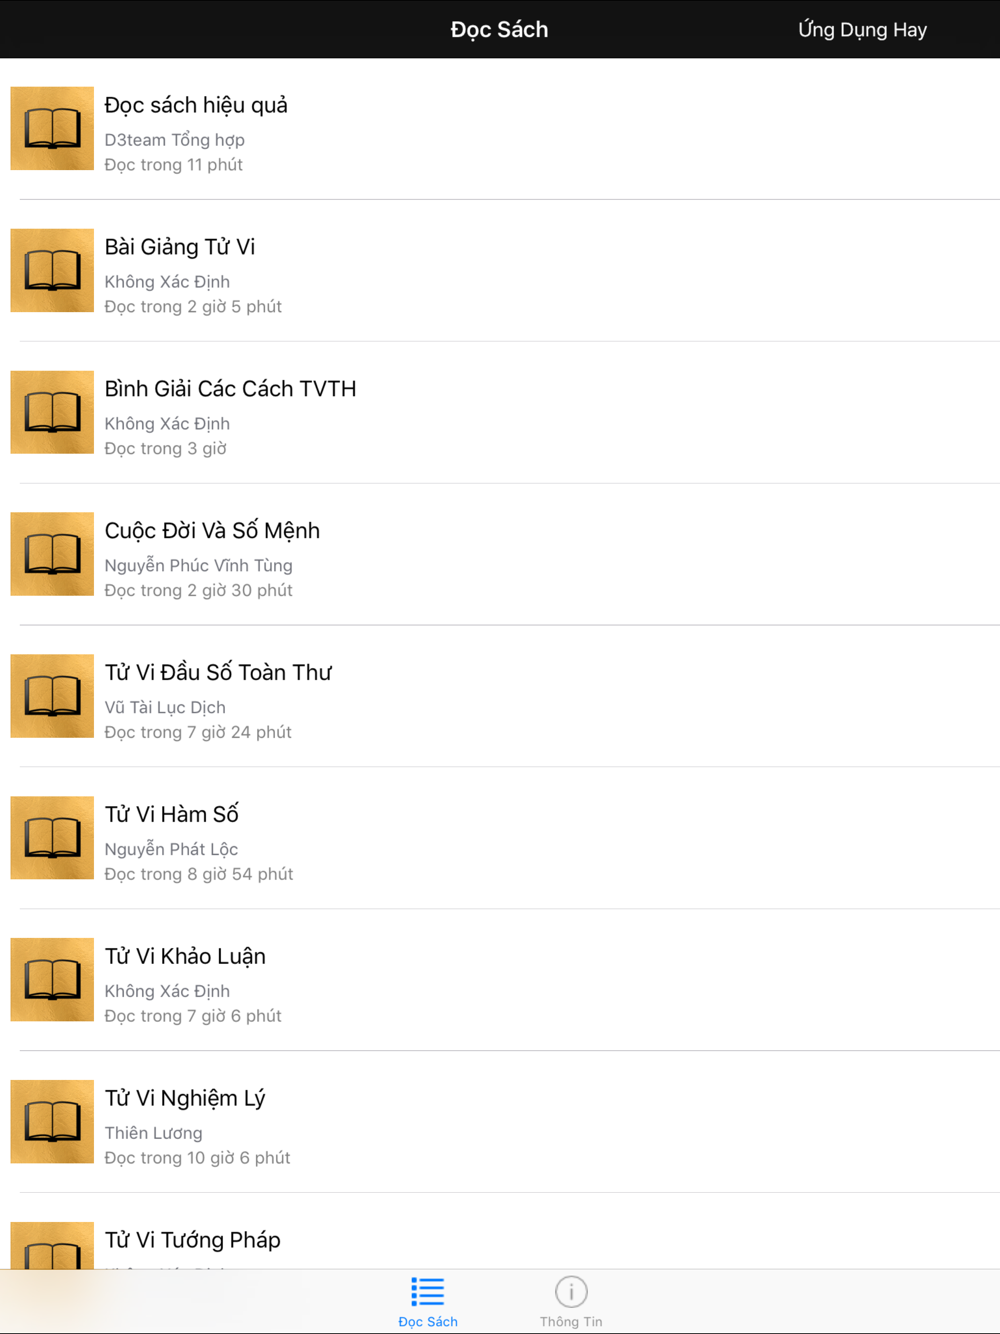Tap book icon next to Cuộc Đời Và Số Mệnh
The width and height of the screenshot is (1000, 1334).
52,554
